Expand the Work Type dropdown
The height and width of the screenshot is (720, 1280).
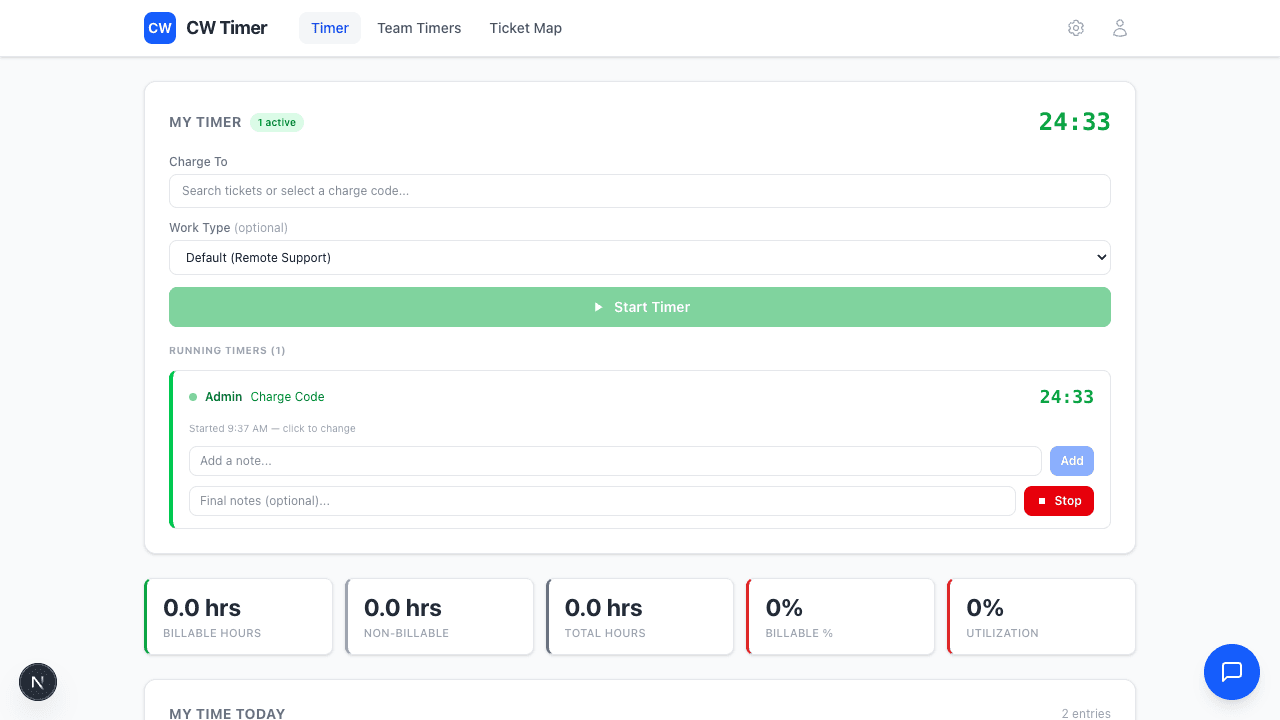[639, 258]
